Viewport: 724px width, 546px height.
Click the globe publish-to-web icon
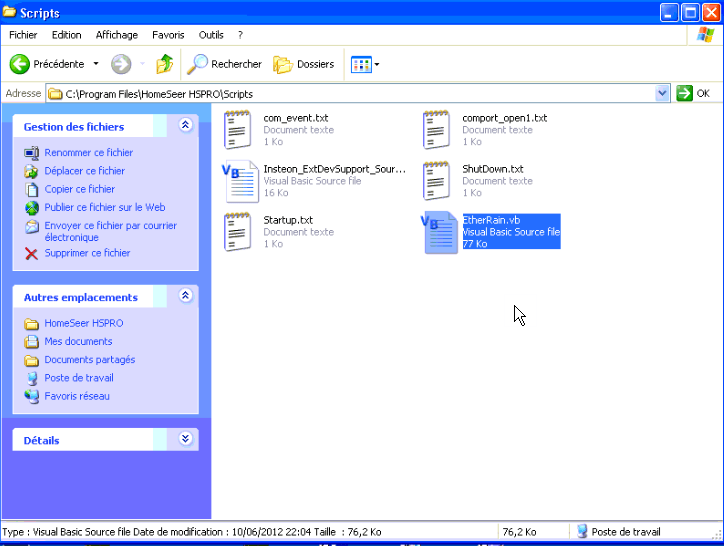31,208
